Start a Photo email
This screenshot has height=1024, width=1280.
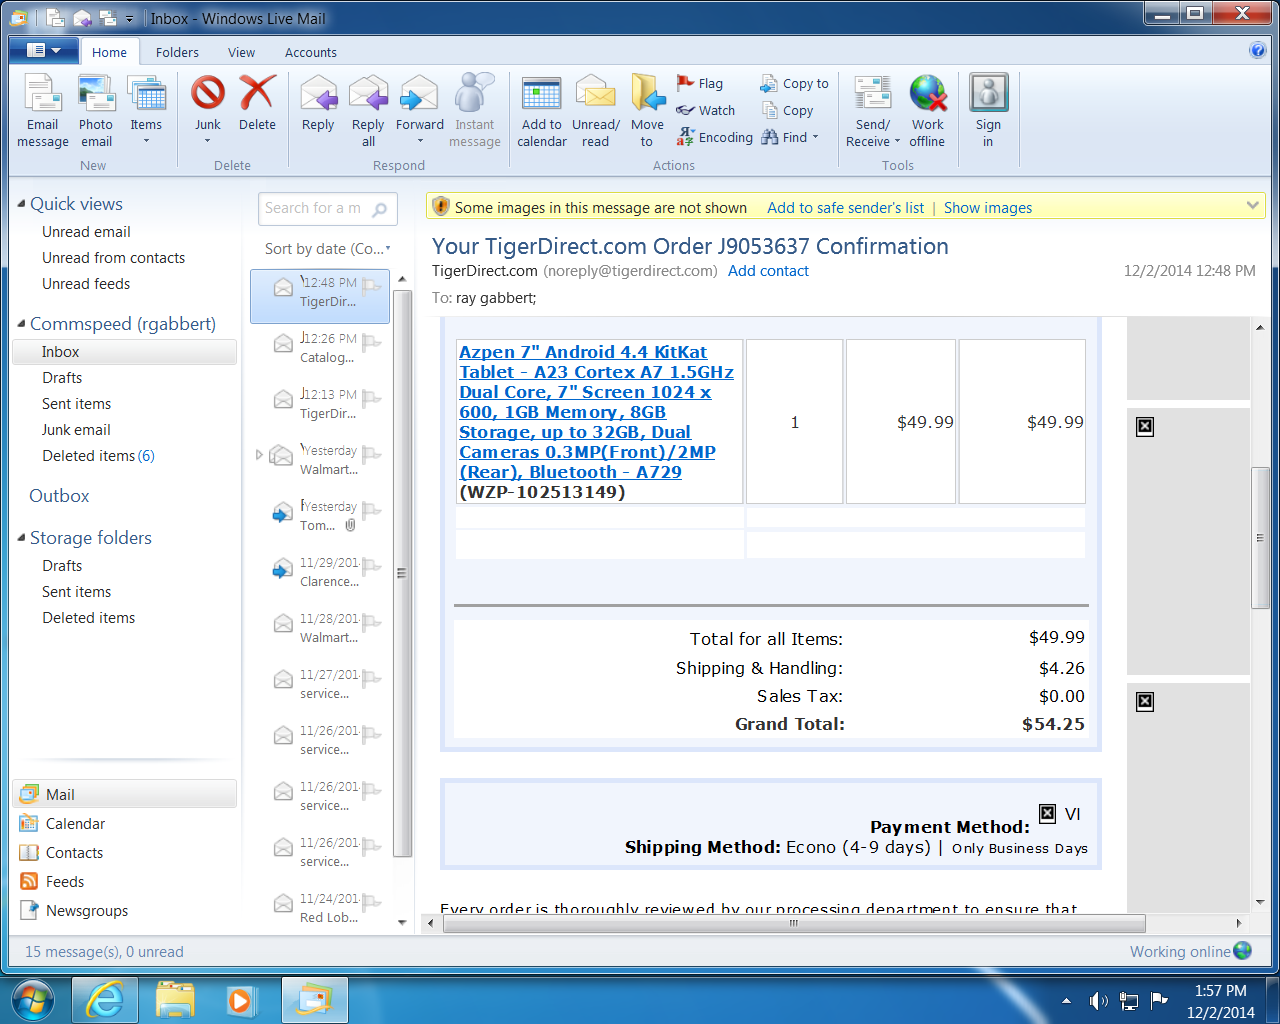(96, 112)
